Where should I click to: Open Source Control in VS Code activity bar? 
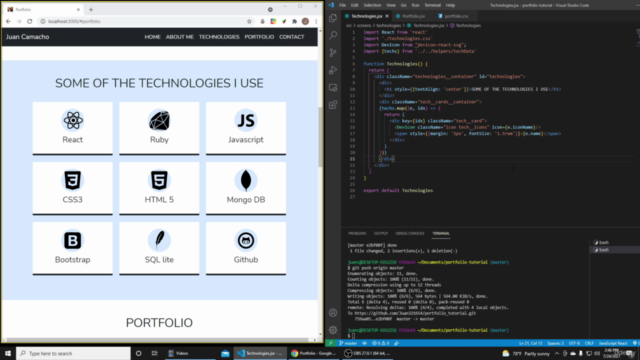(x=333, y=52)
